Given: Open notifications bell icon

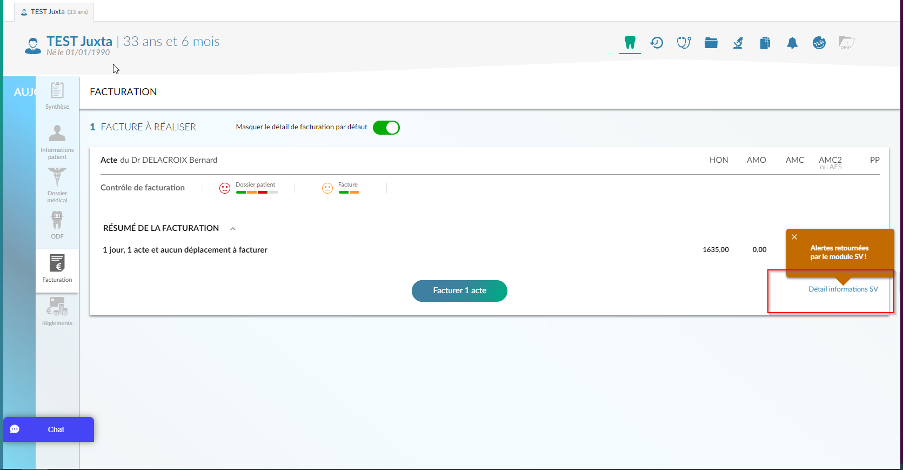Looking at the screenshot, I should pyautogui.click(x=792, y=43).
